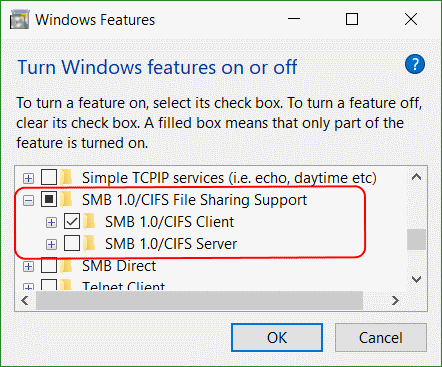Image resolution: width=442 pixels, height=367 pixels.
Task: Select the 'Simple TCPIP services' row text
Action: coord(229,178)
